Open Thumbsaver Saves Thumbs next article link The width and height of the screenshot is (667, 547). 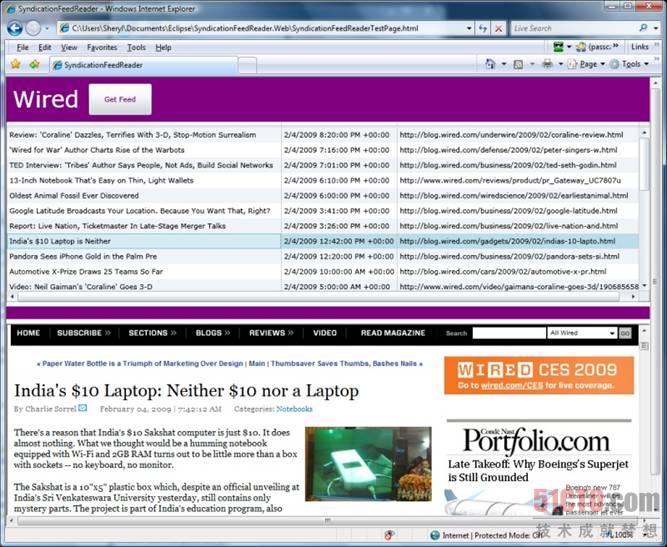pyautogui.click(x=344, y=364)
